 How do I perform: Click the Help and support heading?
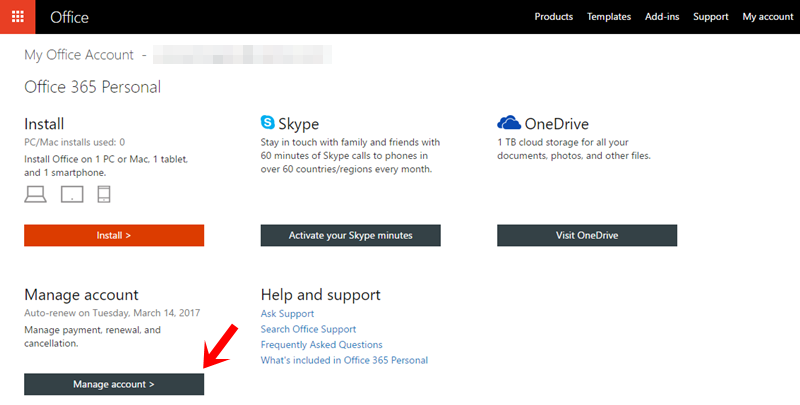point(320,294)
